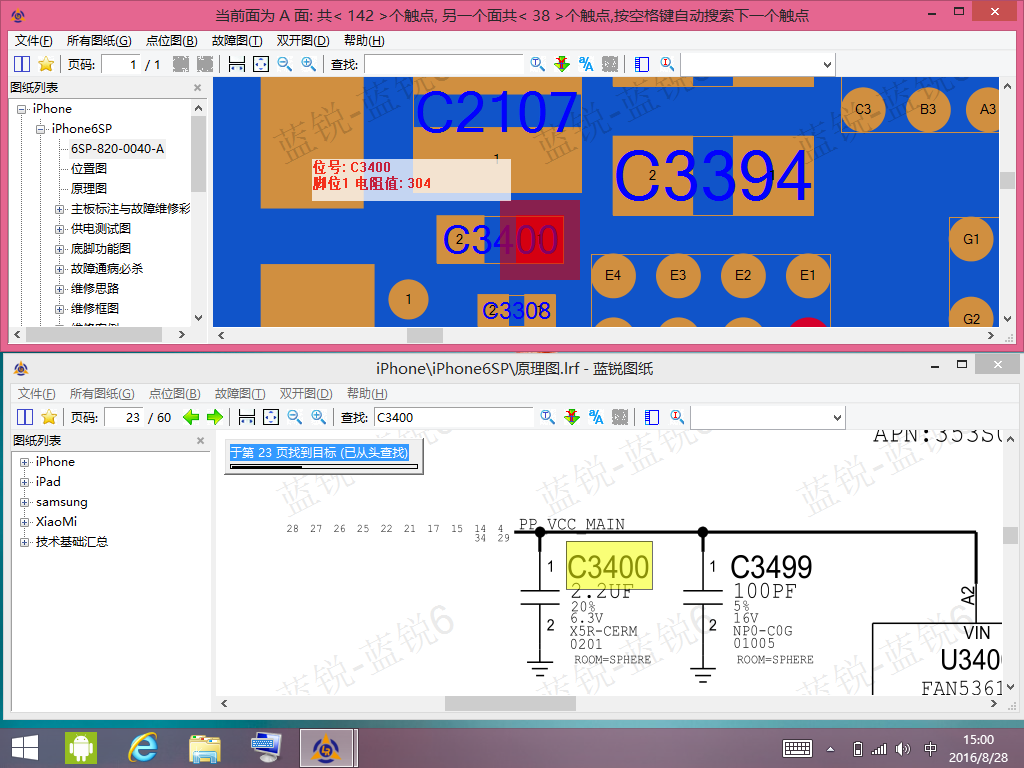Screen dimensions: 1024x768
Task: Expand 主板标注与故障维修彩 tree node
Action: (x=59, y=209)
